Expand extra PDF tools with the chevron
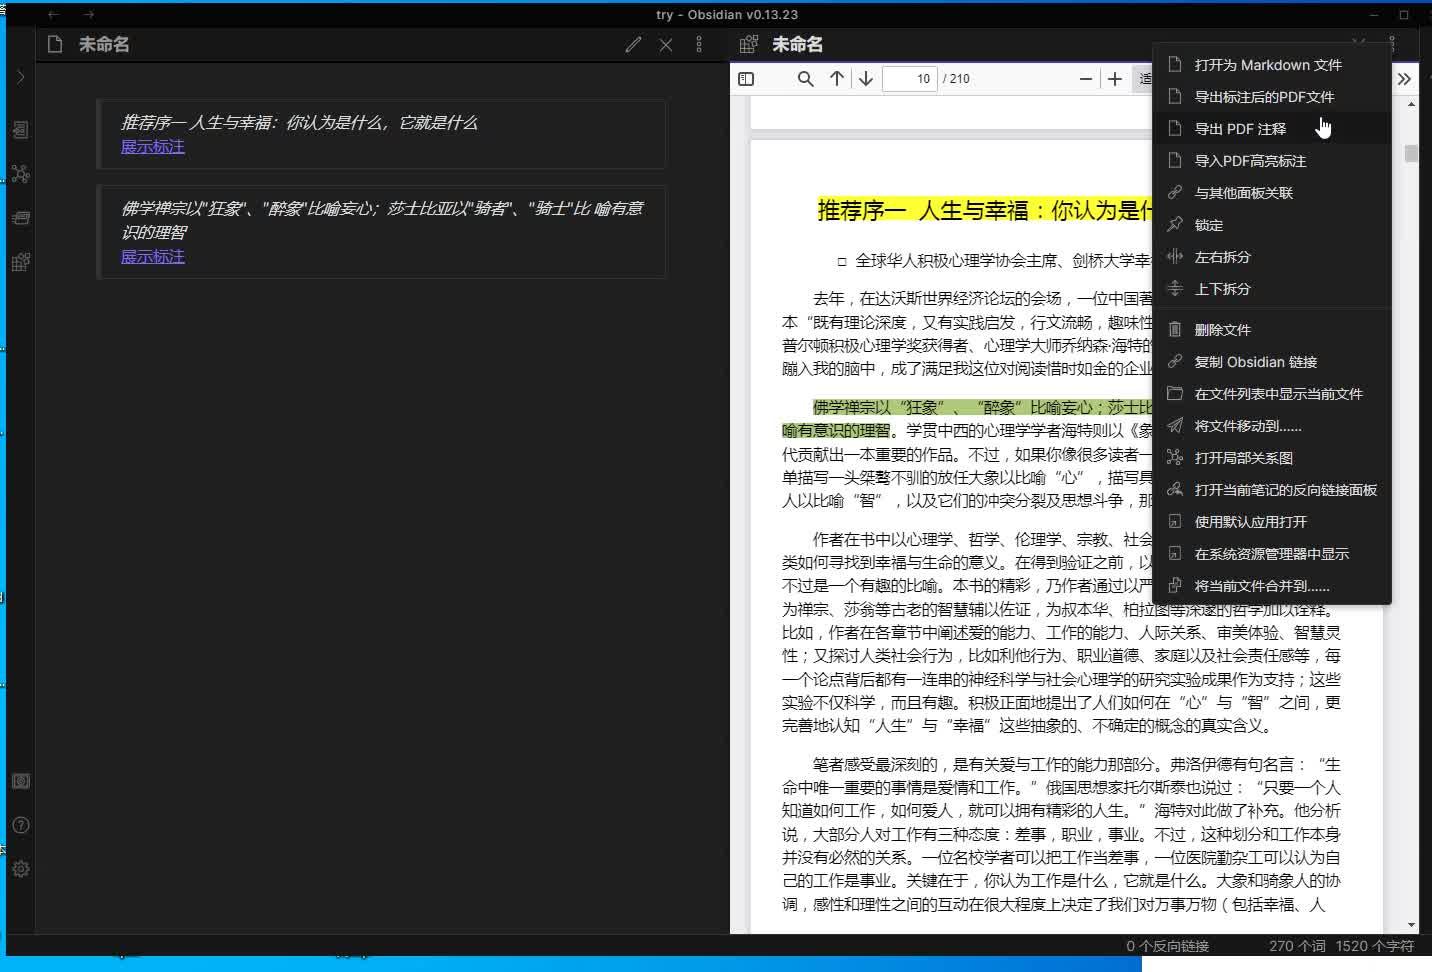This screenshot has height=972, width=1432. pos(1404,78)
